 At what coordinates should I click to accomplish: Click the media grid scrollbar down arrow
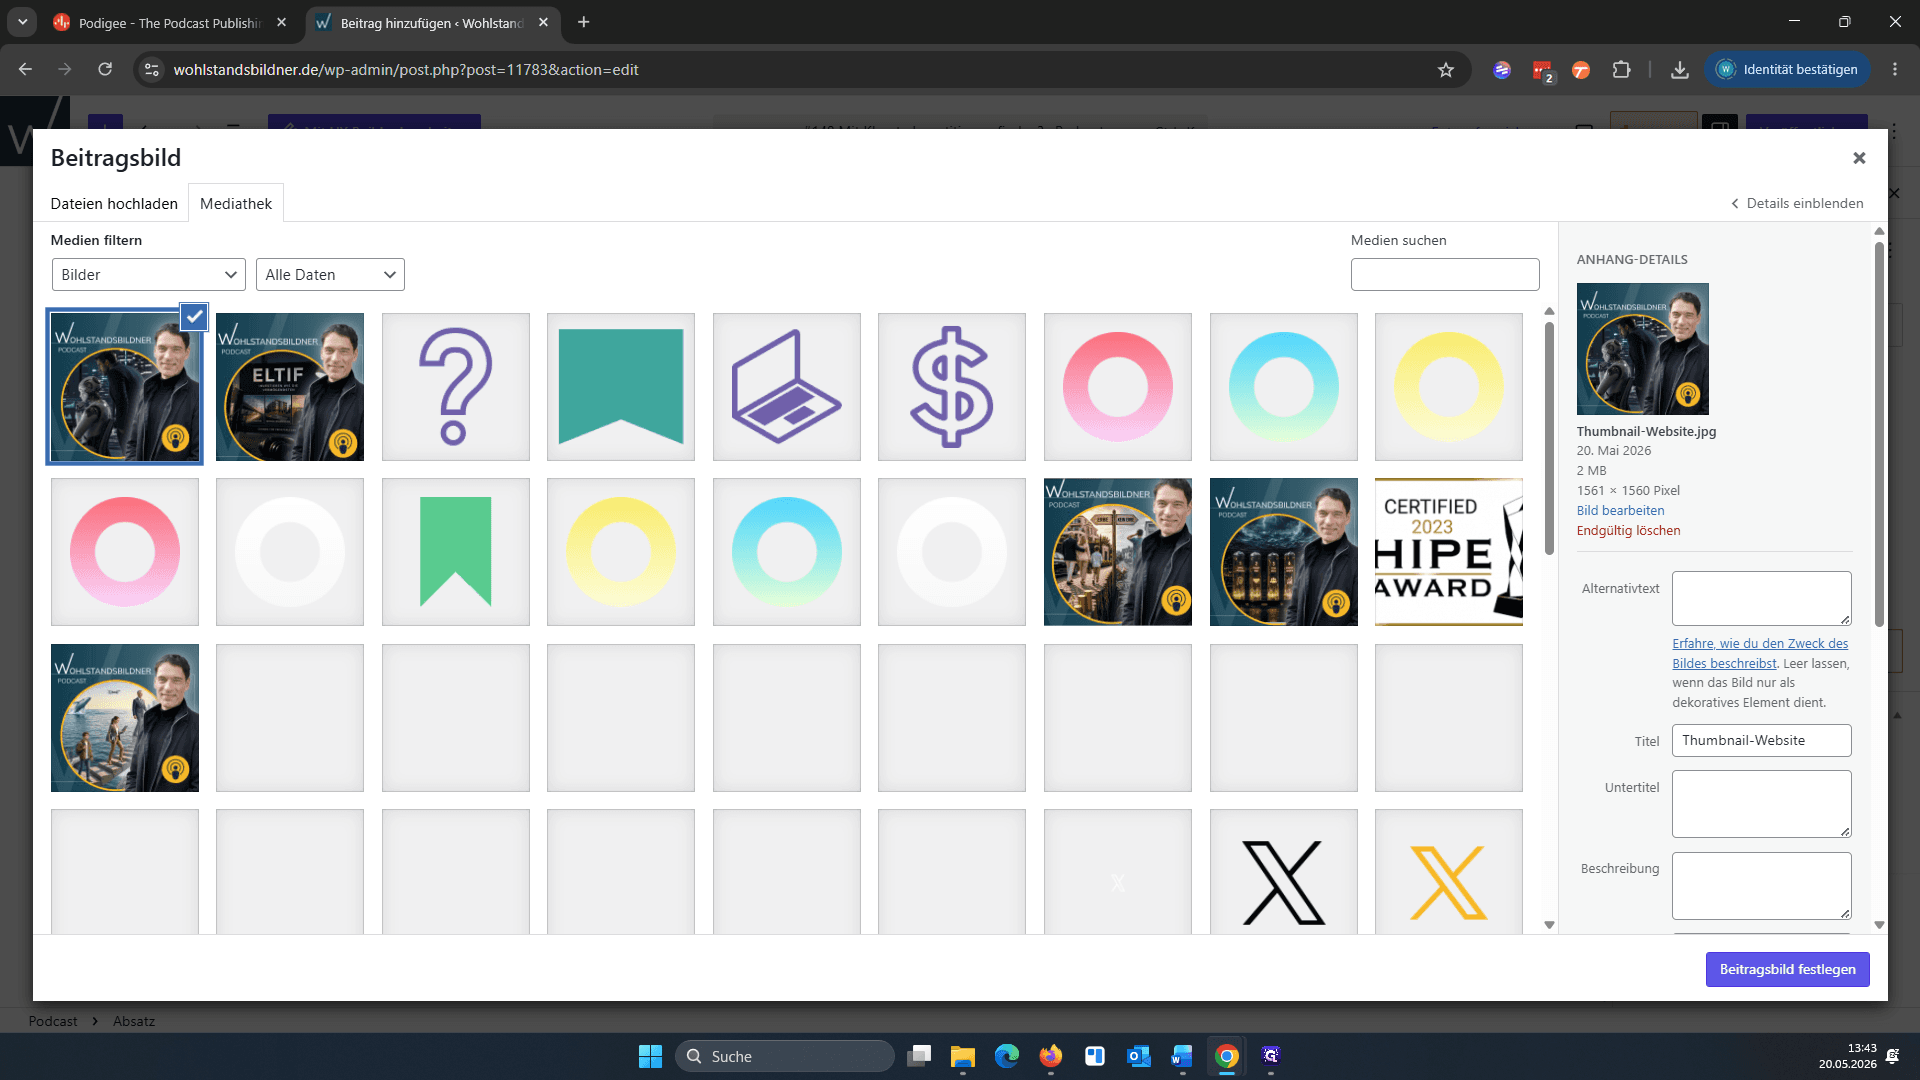click(x=1549, y=925)
